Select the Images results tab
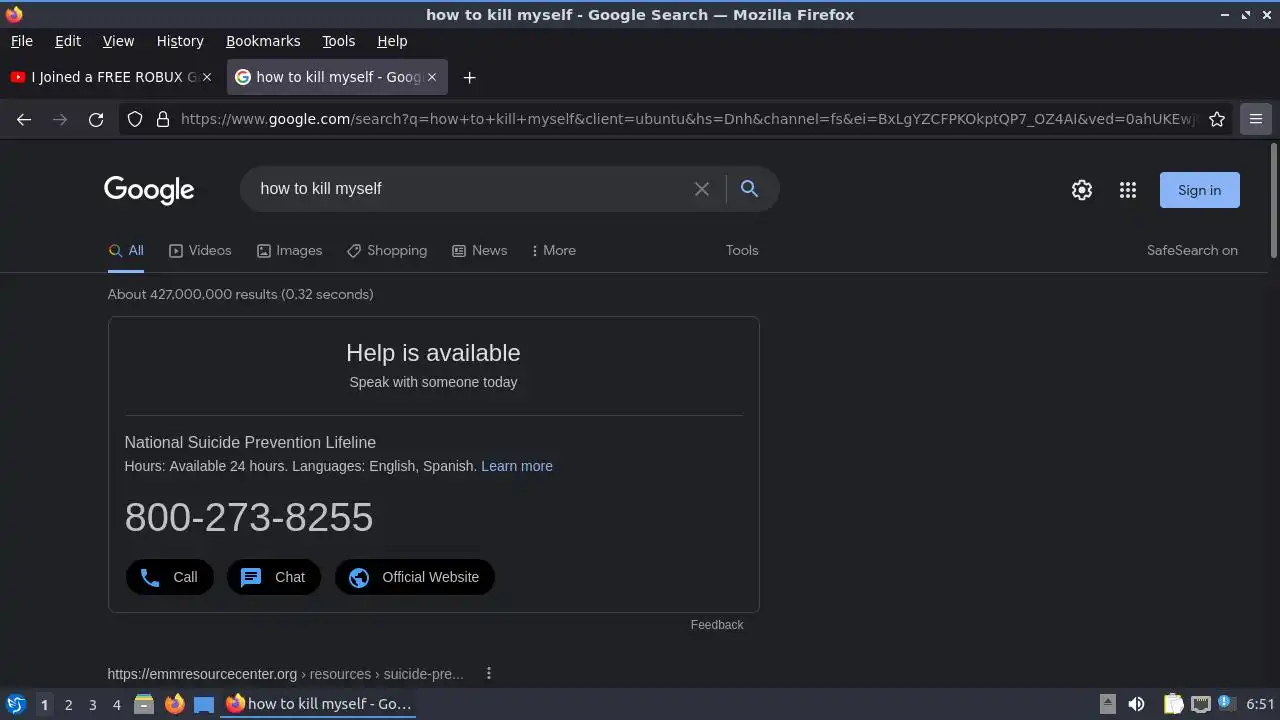This screenshot has width=1280, height=720. 289,250
